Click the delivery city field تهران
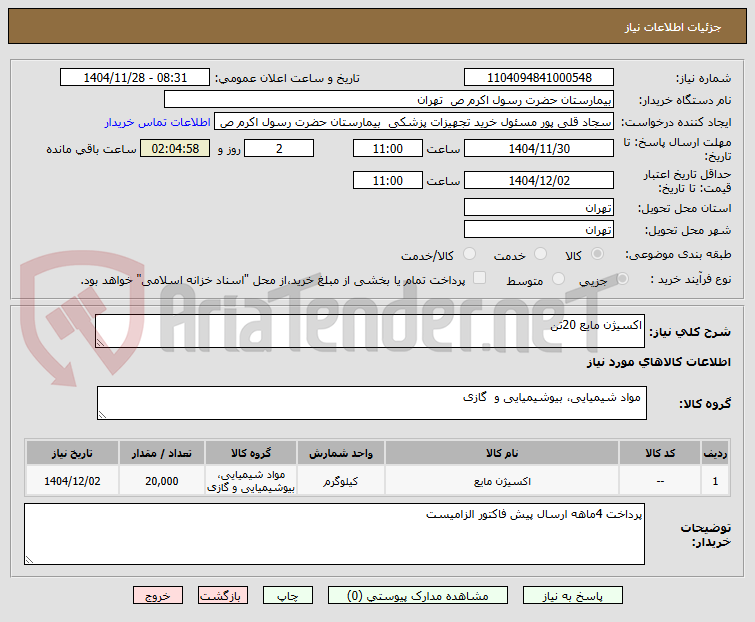Image resolution: width=755 pixels, height=622 pixels. pyautogui.click(x=539, y=229)
